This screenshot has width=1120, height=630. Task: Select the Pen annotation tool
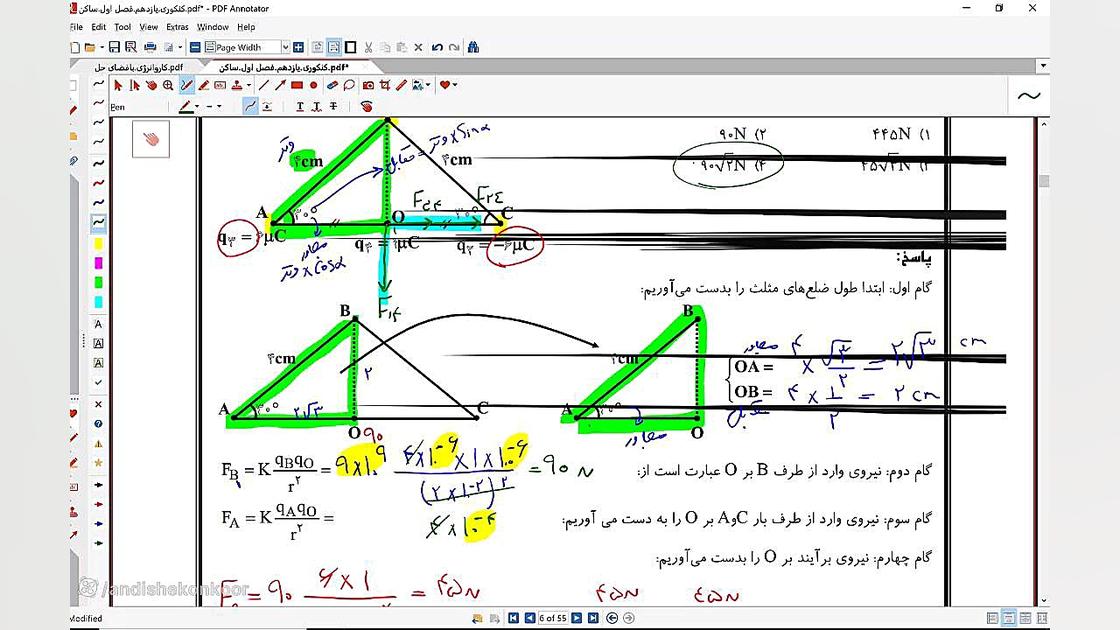187,86
